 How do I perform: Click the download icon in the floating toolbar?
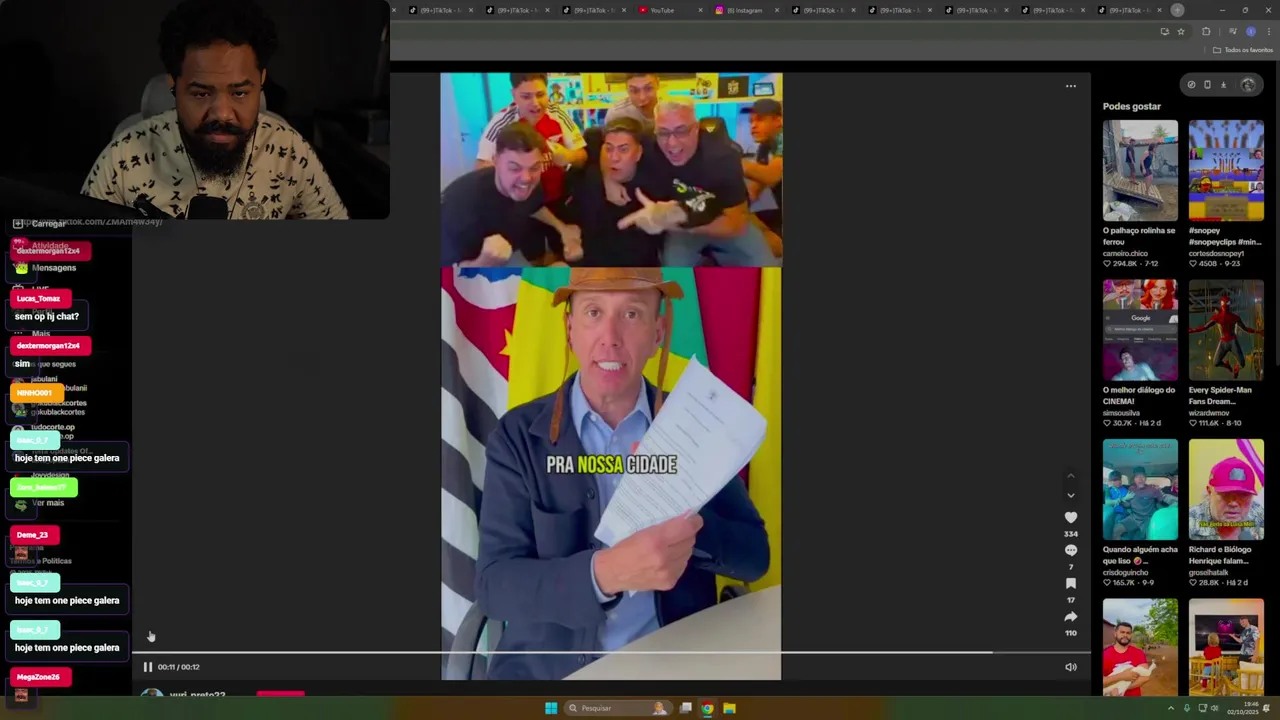click(1223, 85)
